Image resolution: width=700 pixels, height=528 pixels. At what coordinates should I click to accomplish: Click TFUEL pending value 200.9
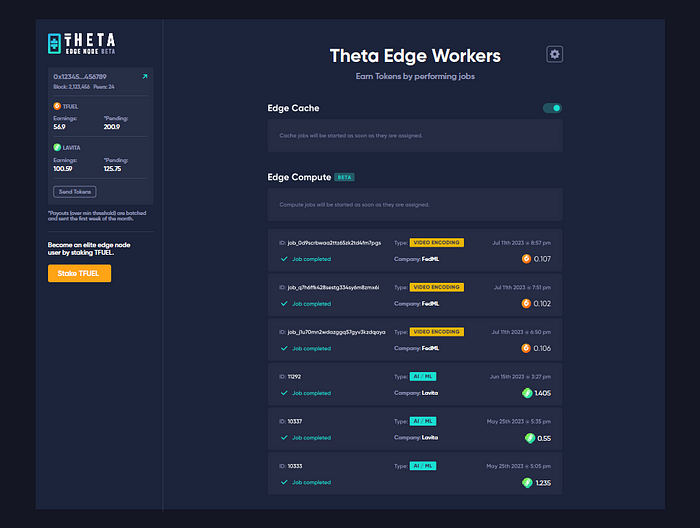point(112,127)
